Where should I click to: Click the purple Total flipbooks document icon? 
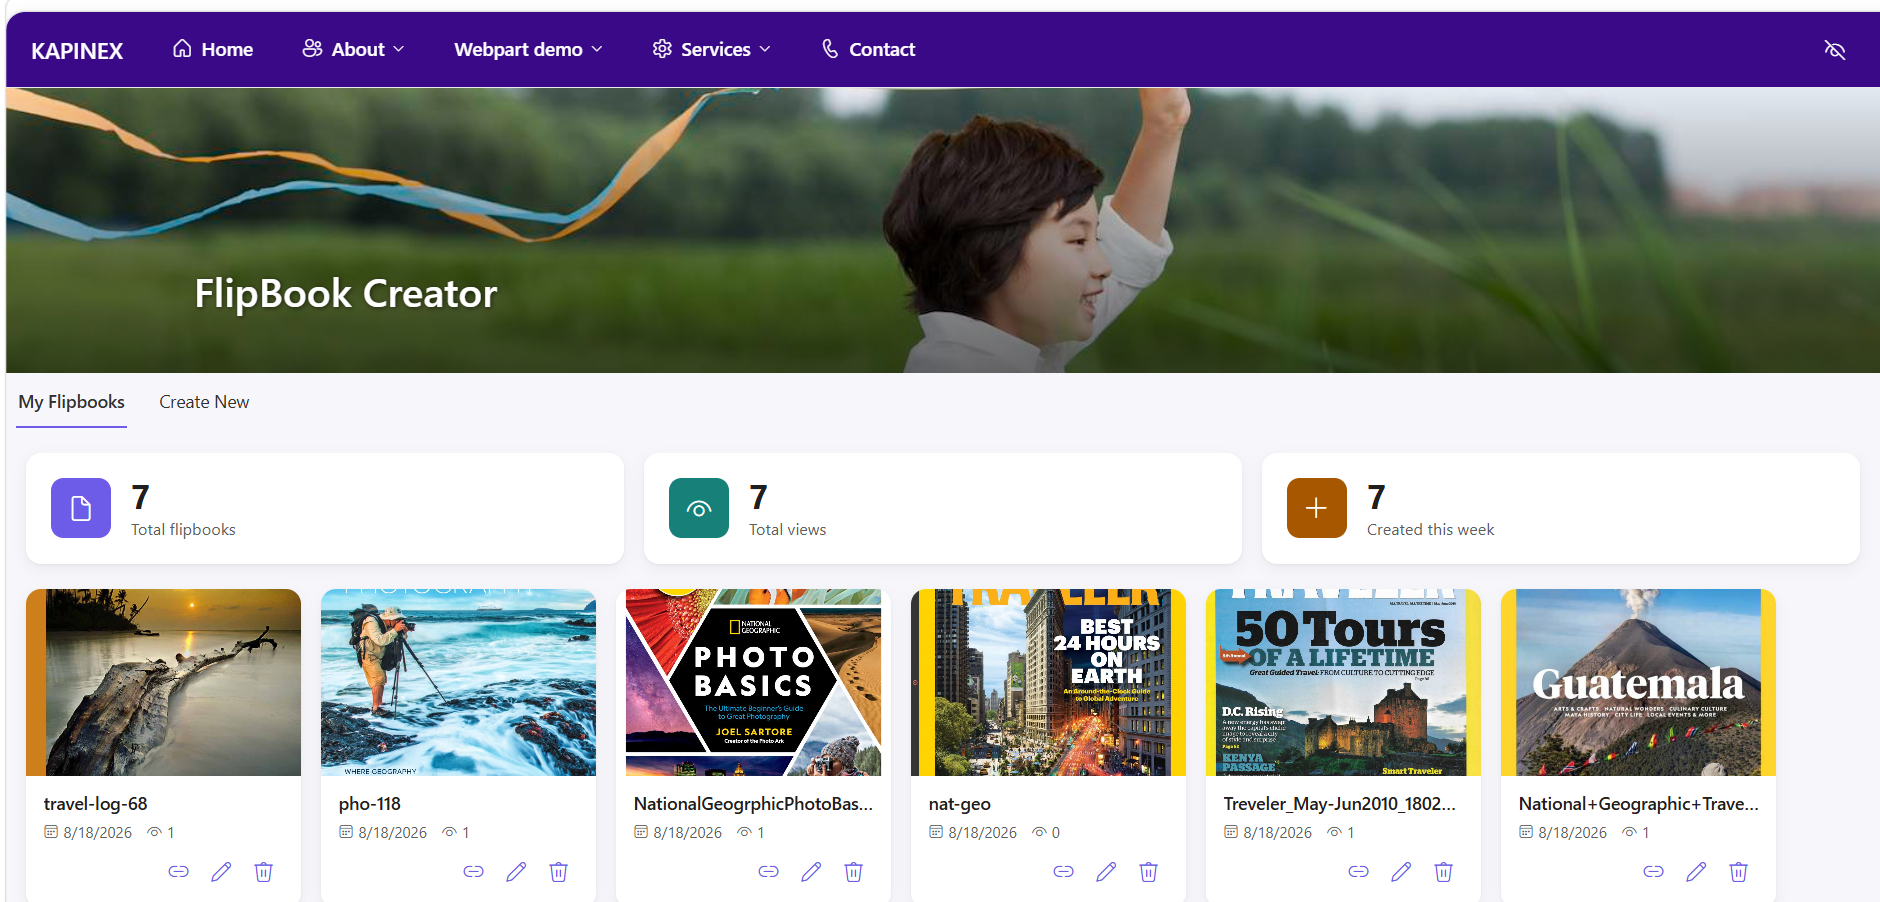pos(81,508)
